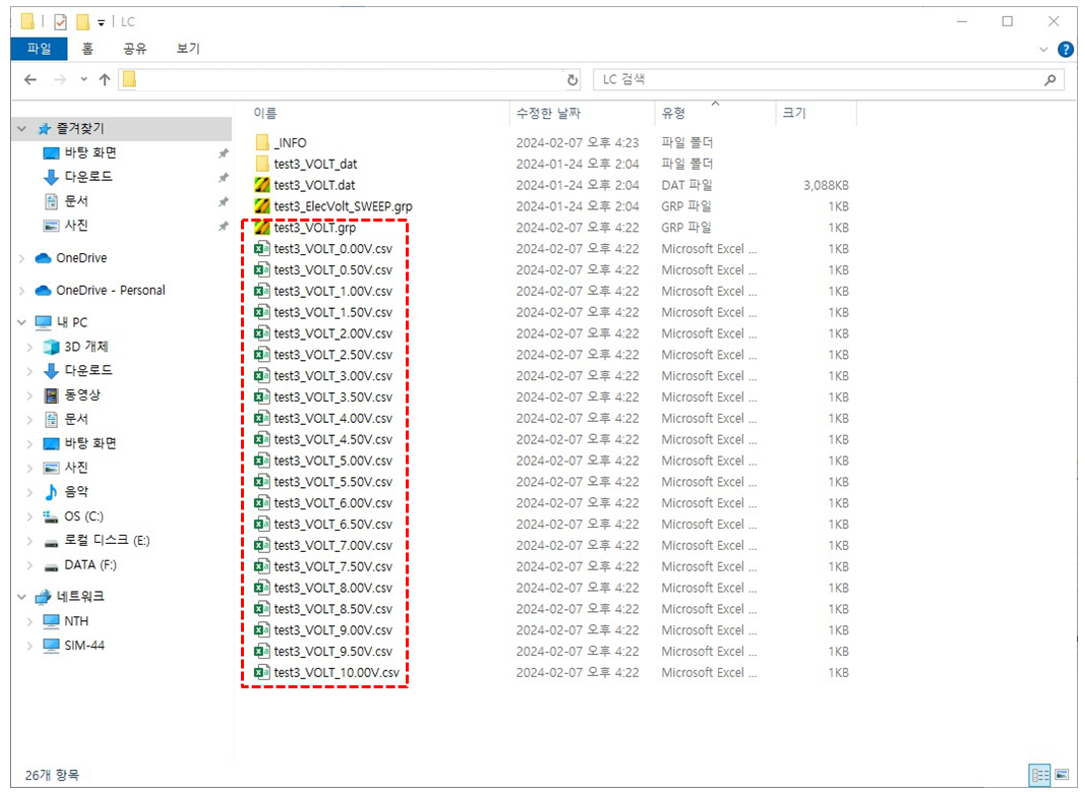
Task: Expand the OneDrive - Personal tree node
Action: (22, 291)
